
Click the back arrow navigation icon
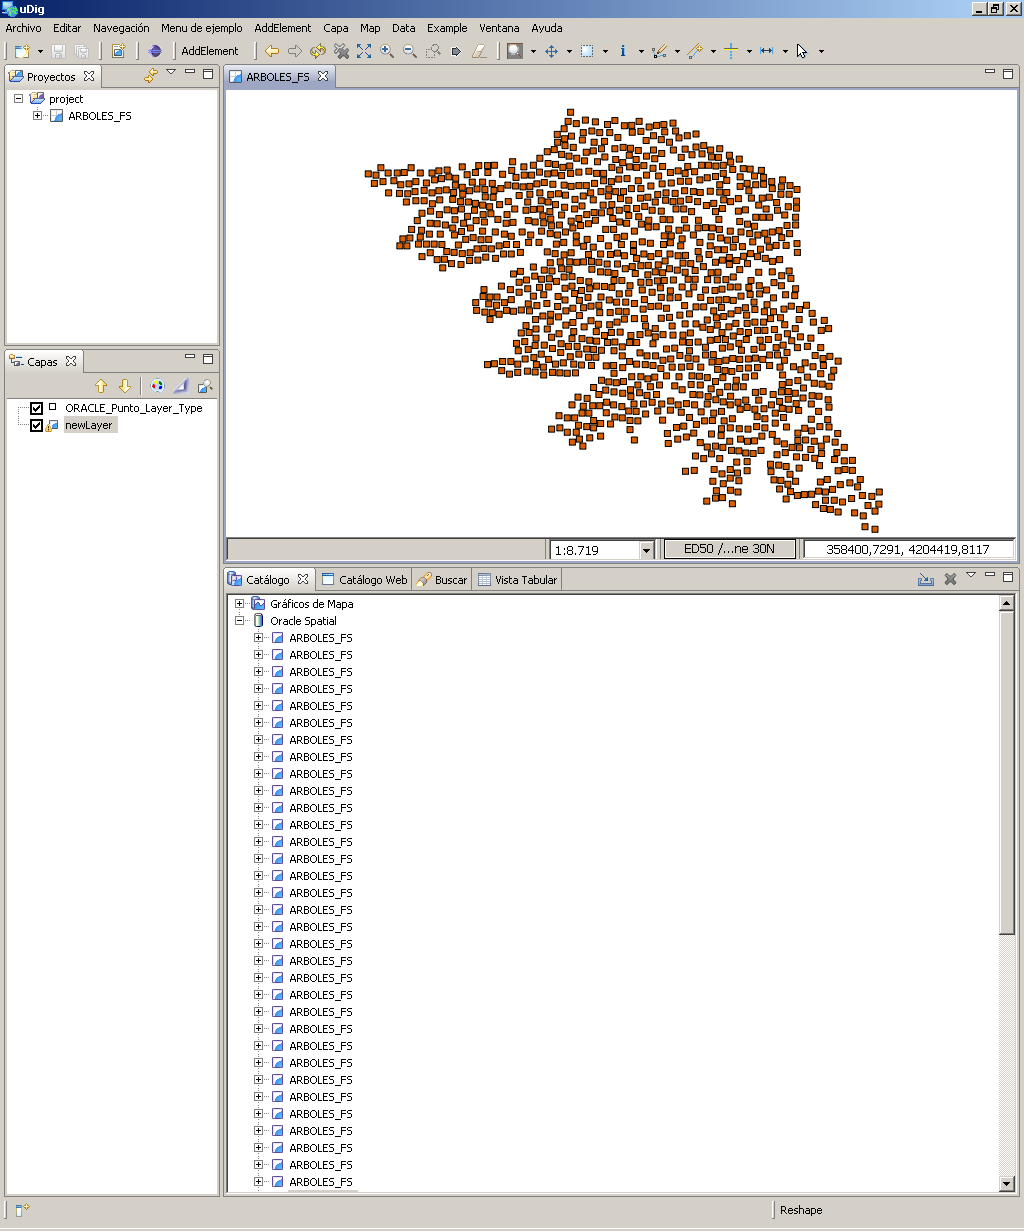click(x=271, y=51)
